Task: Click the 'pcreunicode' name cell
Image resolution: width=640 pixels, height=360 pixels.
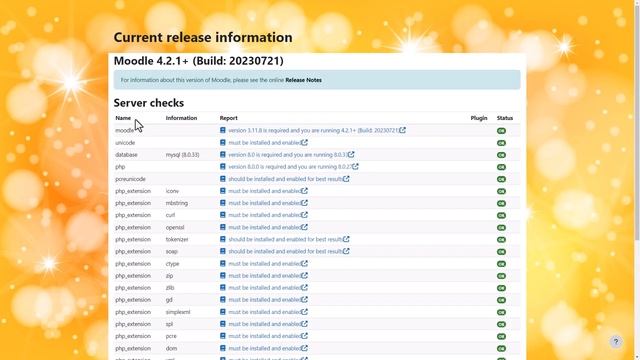Action: (x=130, y=179)
